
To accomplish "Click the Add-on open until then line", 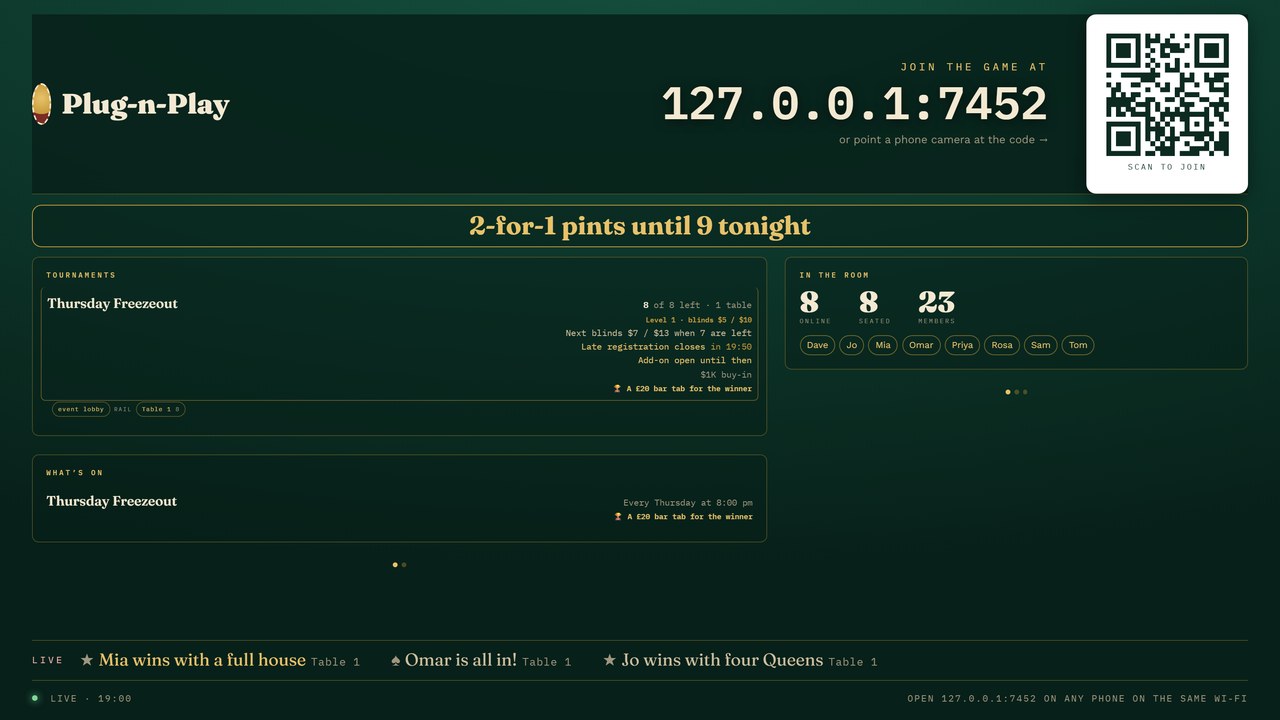I will (695, 361).
